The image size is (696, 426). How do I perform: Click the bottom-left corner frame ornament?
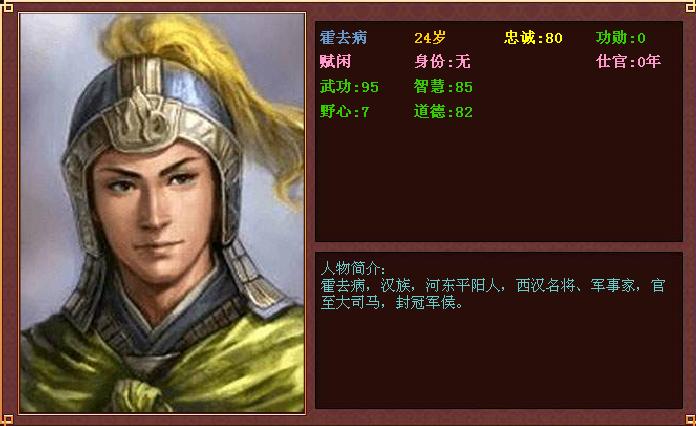click(x=7, y=419)
